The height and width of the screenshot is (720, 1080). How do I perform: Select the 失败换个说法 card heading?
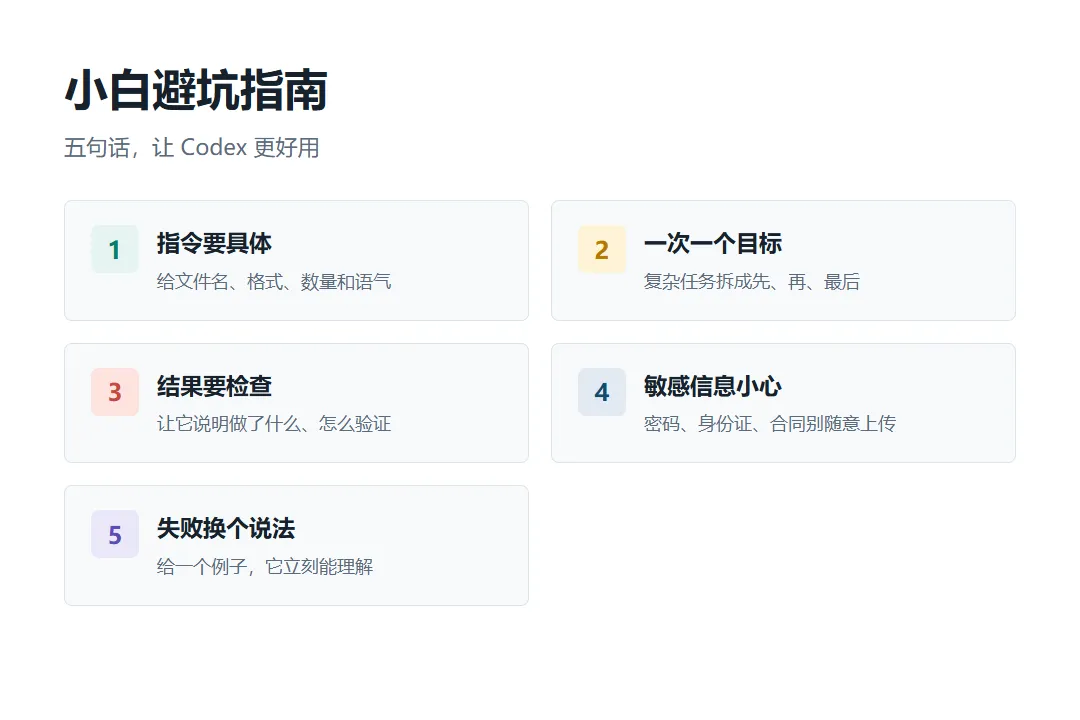(226, 528)
